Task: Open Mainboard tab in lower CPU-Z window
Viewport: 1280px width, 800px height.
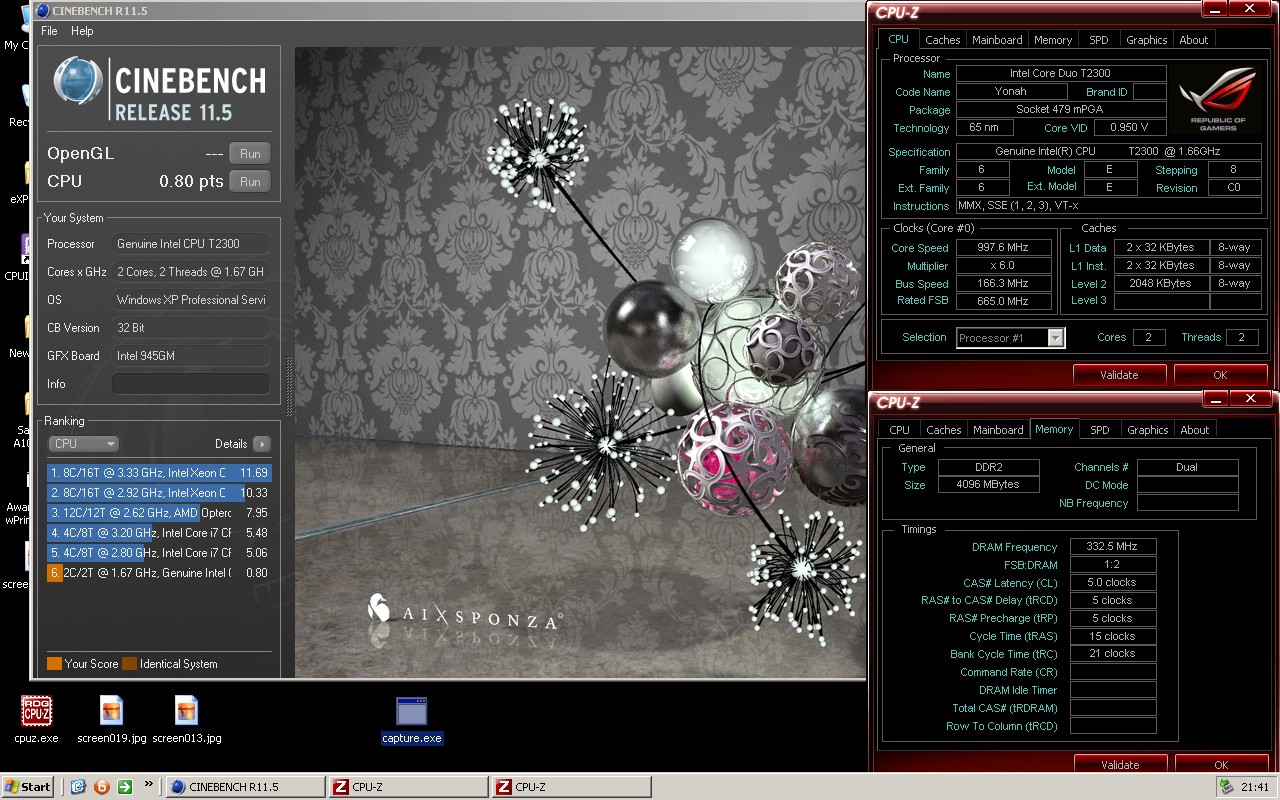Action: 998,430
